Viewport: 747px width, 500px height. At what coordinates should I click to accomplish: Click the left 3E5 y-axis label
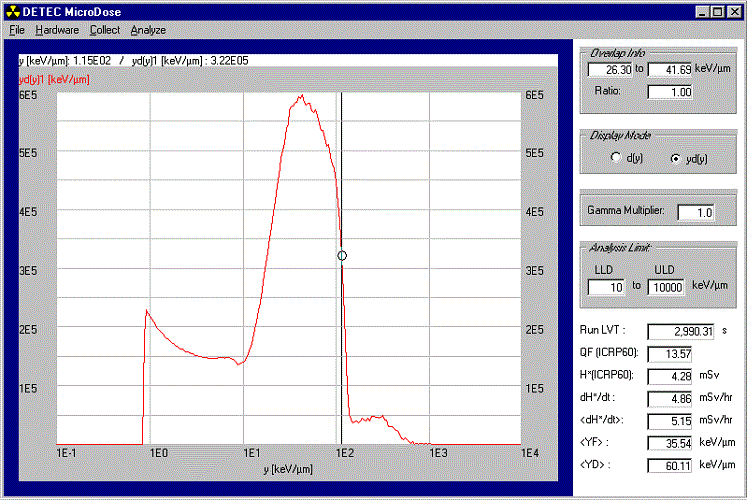coord(28,271)
